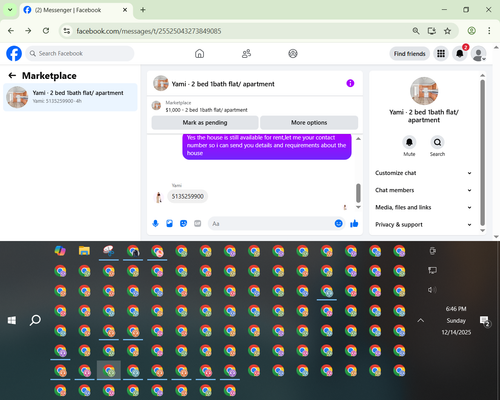Click the chat header title Yami - 2 bed
This screenshot has height=400, width=500.
pos(223,84)
